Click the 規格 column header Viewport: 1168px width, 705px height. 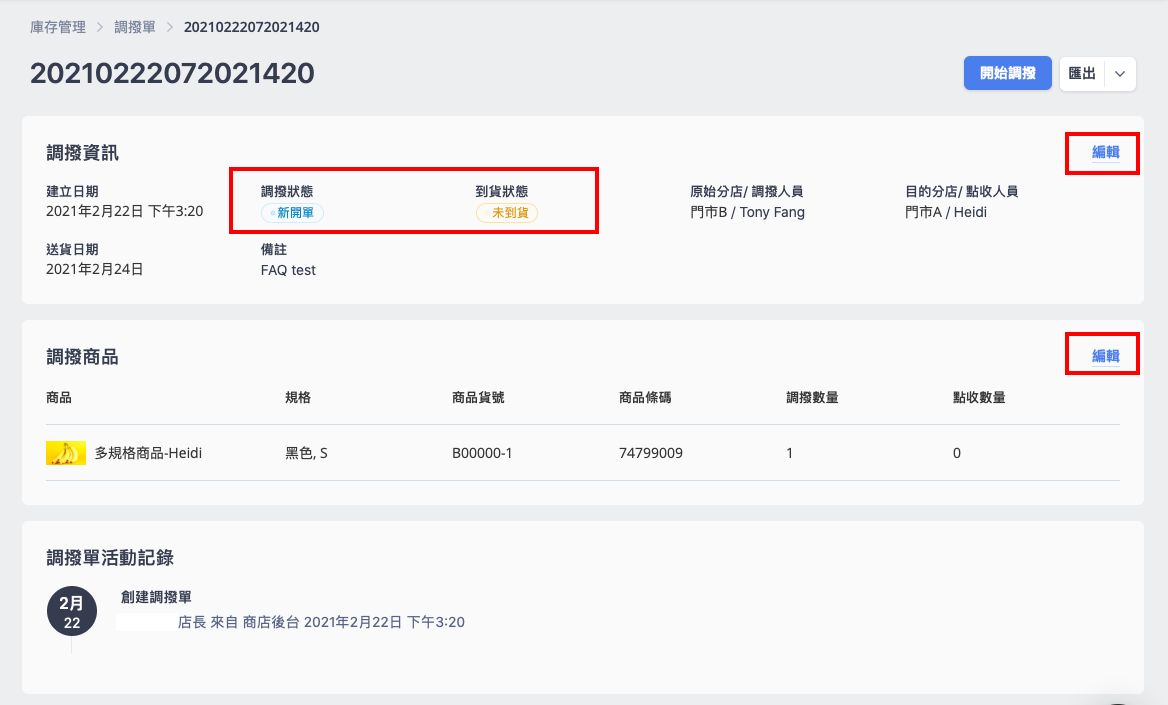298,397
